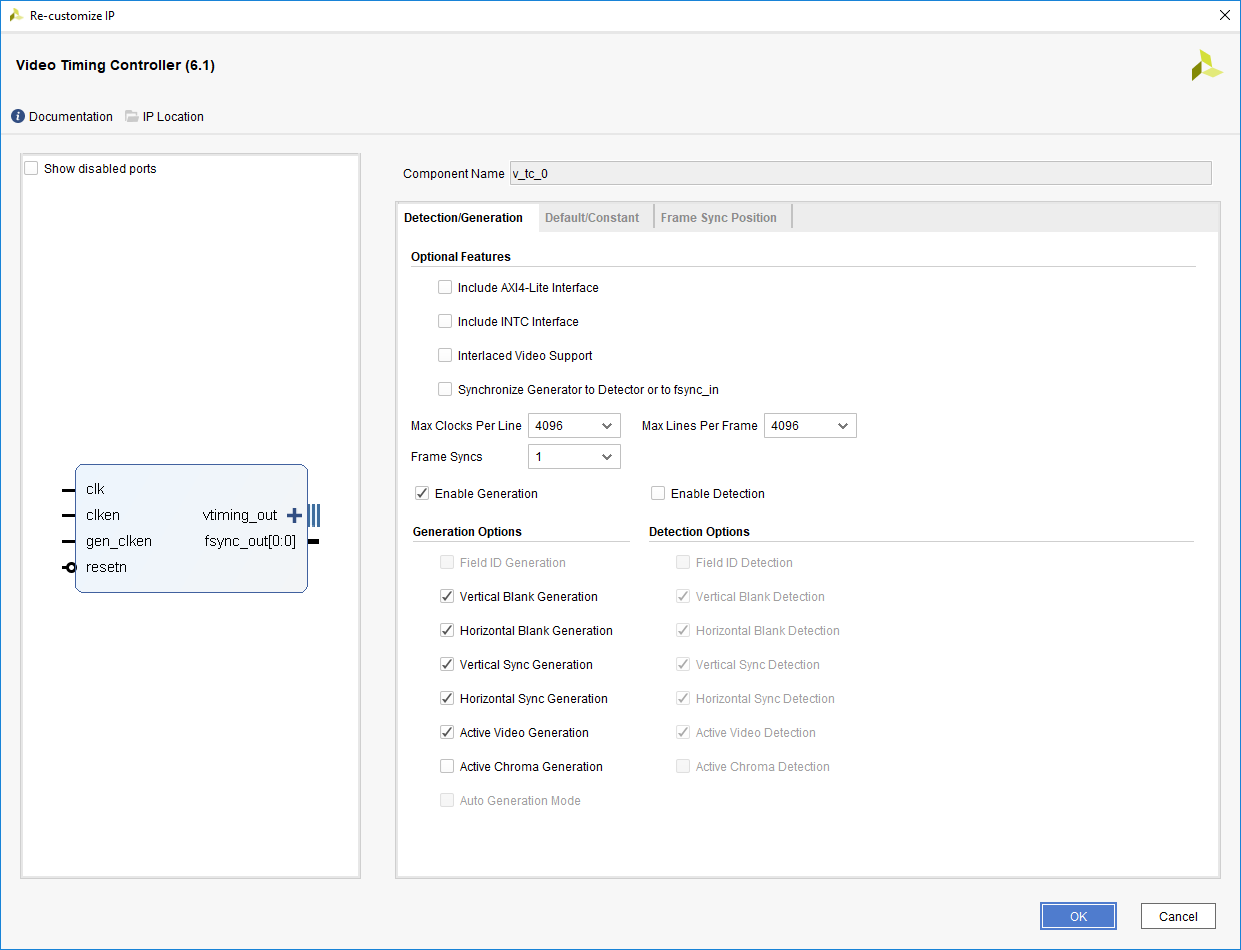The image size is (1241, 950).
Task: Toggle Active Video Generation checkbox
Action: (447, 732)
